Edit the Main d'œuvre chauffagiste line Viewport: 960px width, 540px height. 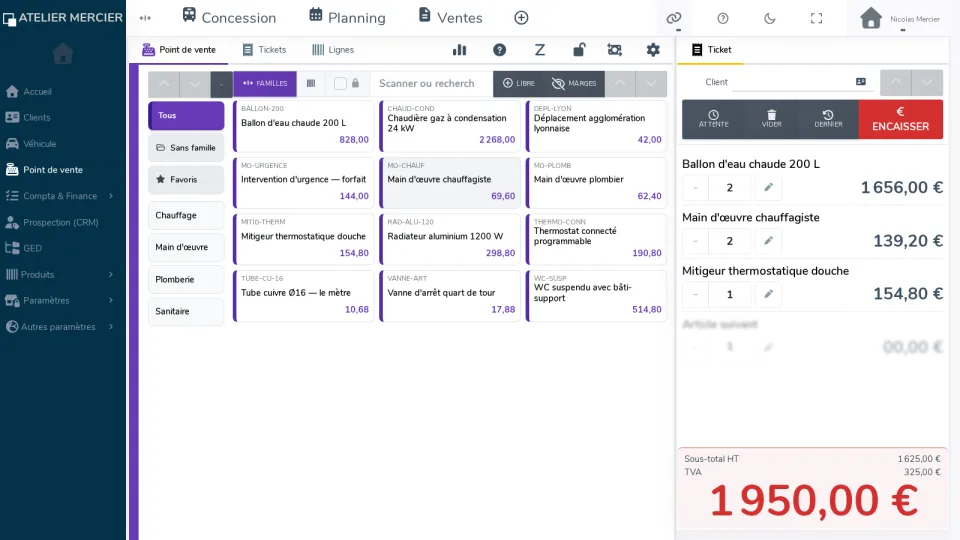coord(768,241)
